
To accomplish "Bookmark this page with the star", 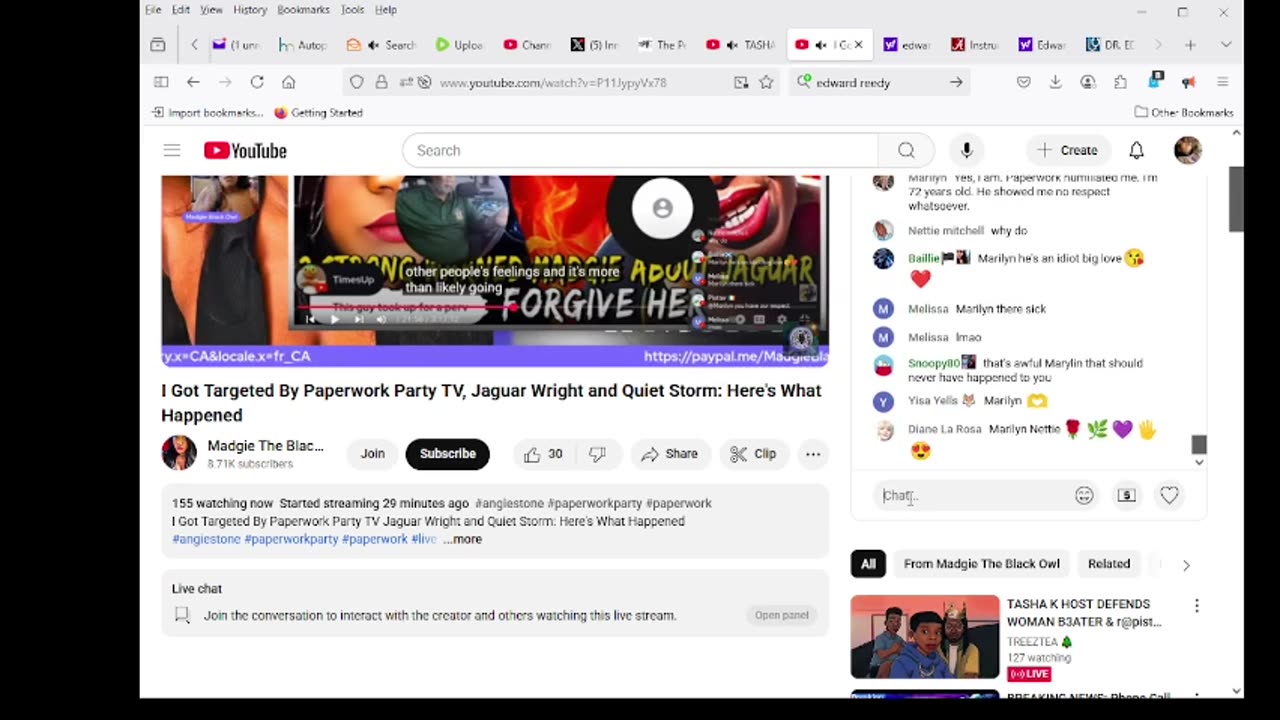I will 766,82.
